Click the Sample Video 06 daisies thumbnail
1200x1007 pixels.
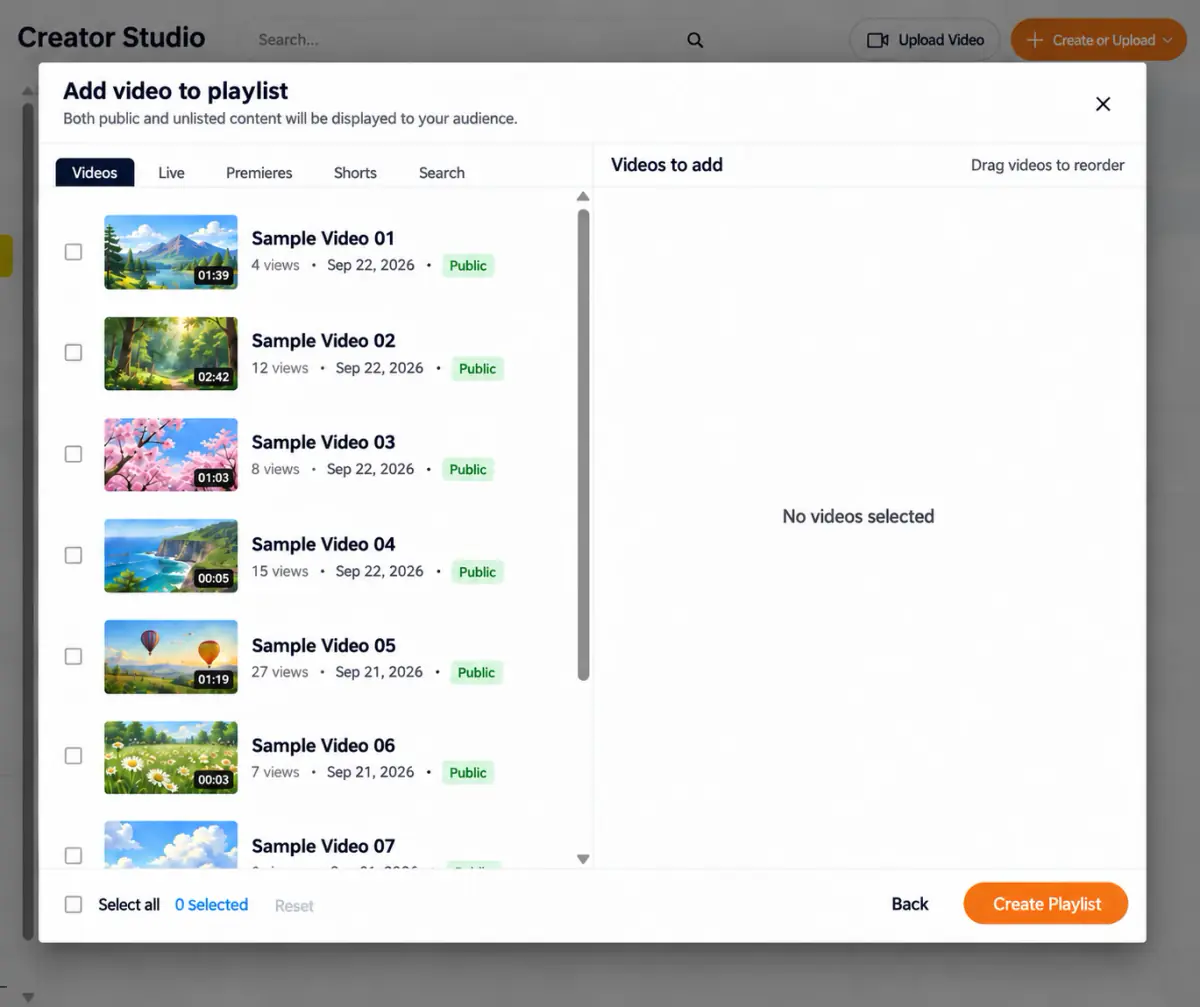click(171, 757)
